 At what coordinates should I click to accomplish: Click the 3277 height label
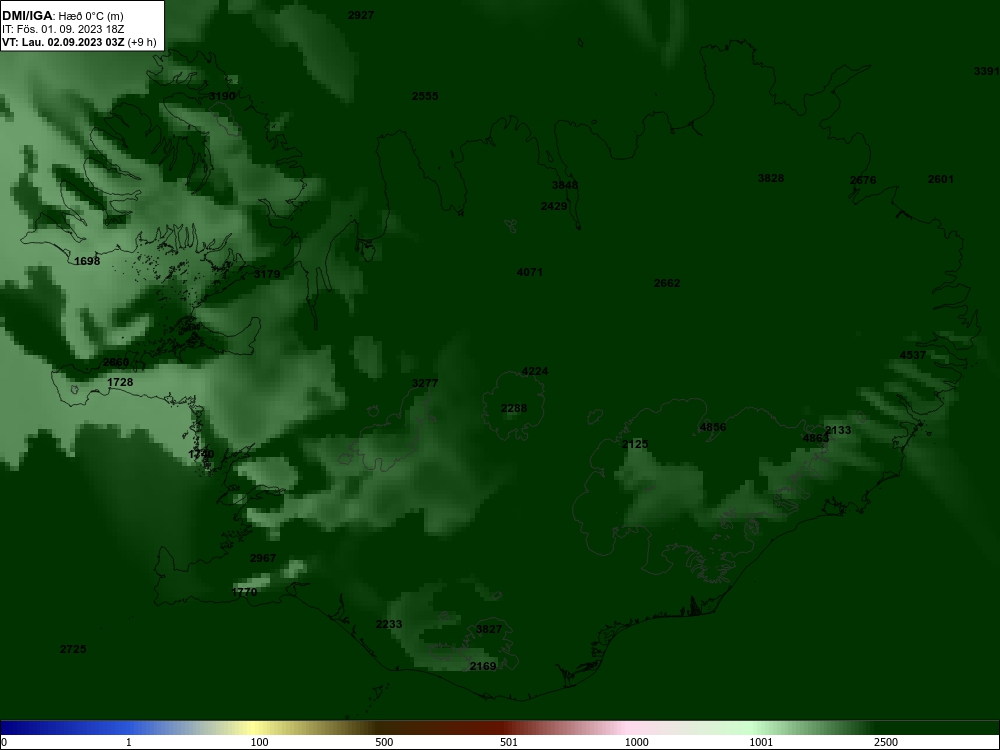[x=425, y=383]
